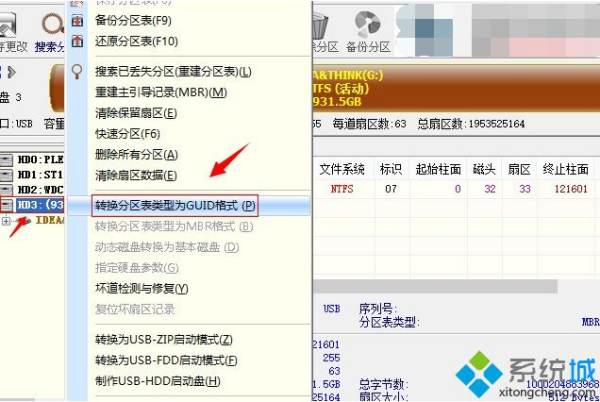Image resolution: width=600 pixels, height=402 pixels.
Task: Open 快速分区(F6) from the menu
Action: point(127,134)
